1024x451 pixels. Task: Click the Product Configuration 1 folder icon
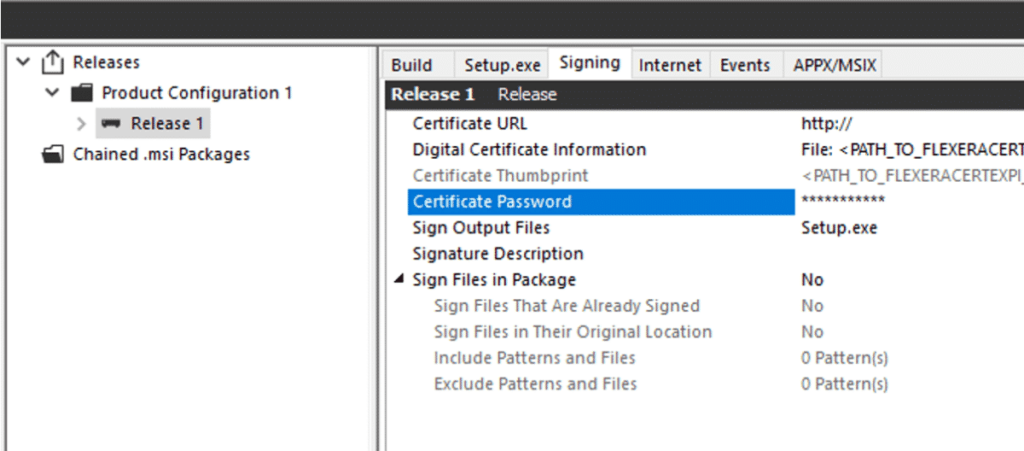click(x=82, y=93)
